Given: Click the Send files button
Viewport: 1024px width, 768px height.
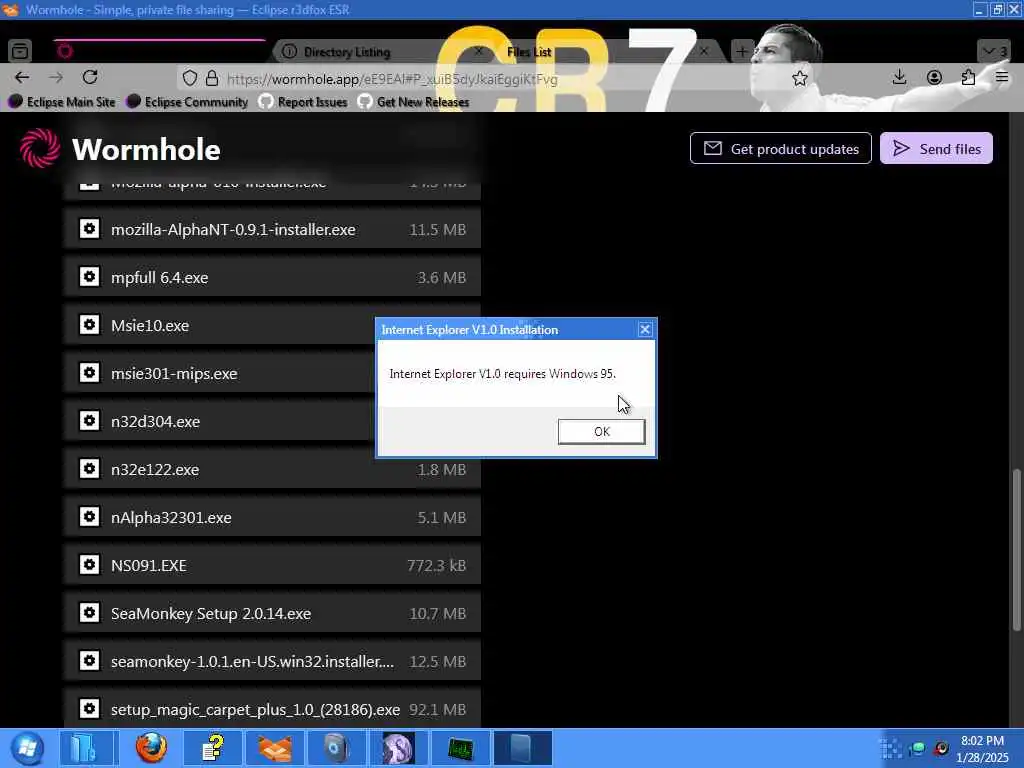Looking at the screenshot, I should coord(936,148).
